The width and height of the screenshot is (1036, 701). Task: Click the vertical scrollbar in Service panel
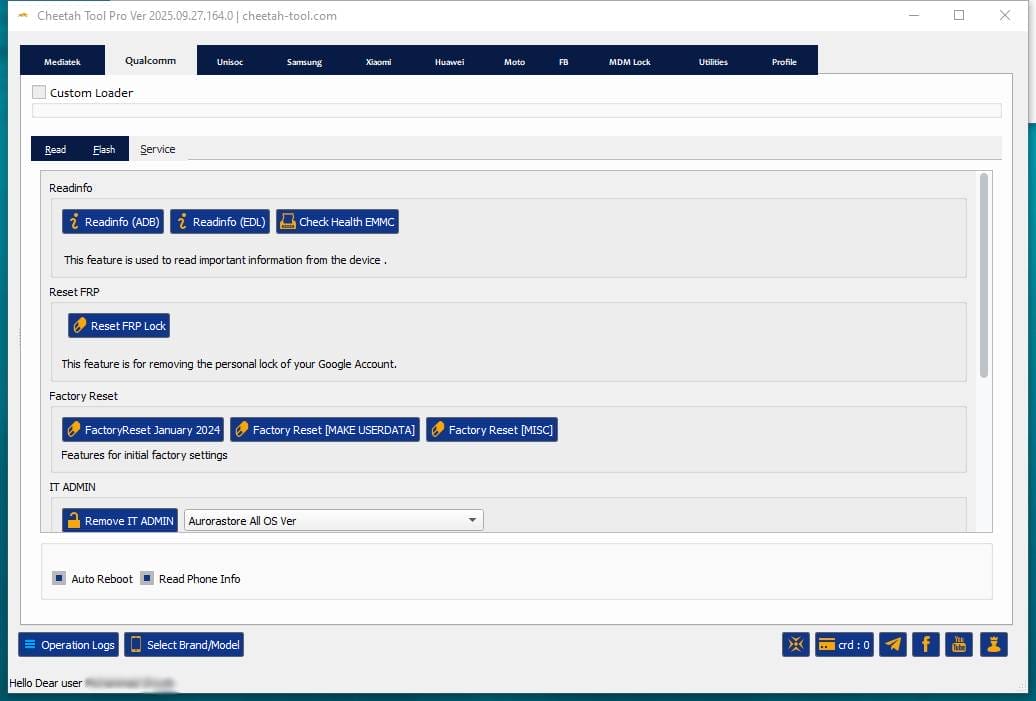tap(984, 275)
